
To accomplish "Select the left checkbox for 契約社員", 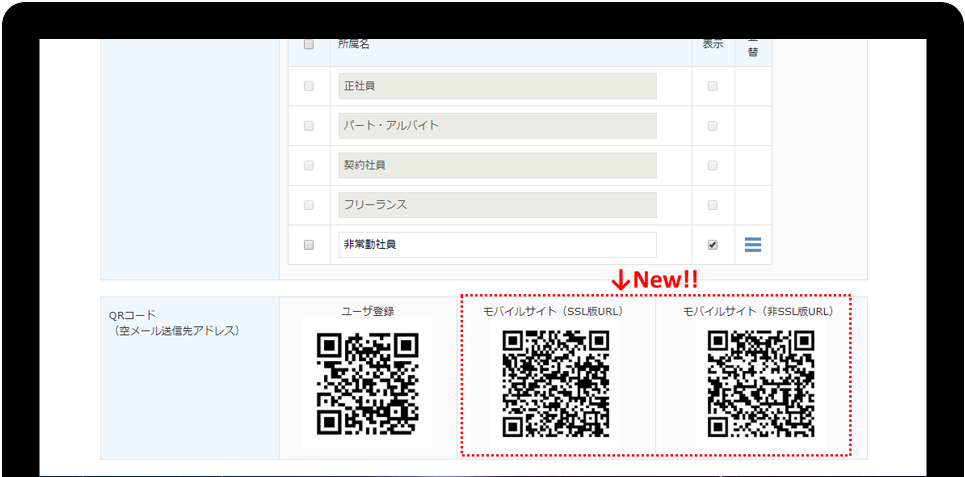I will click(x=309, y=165).
